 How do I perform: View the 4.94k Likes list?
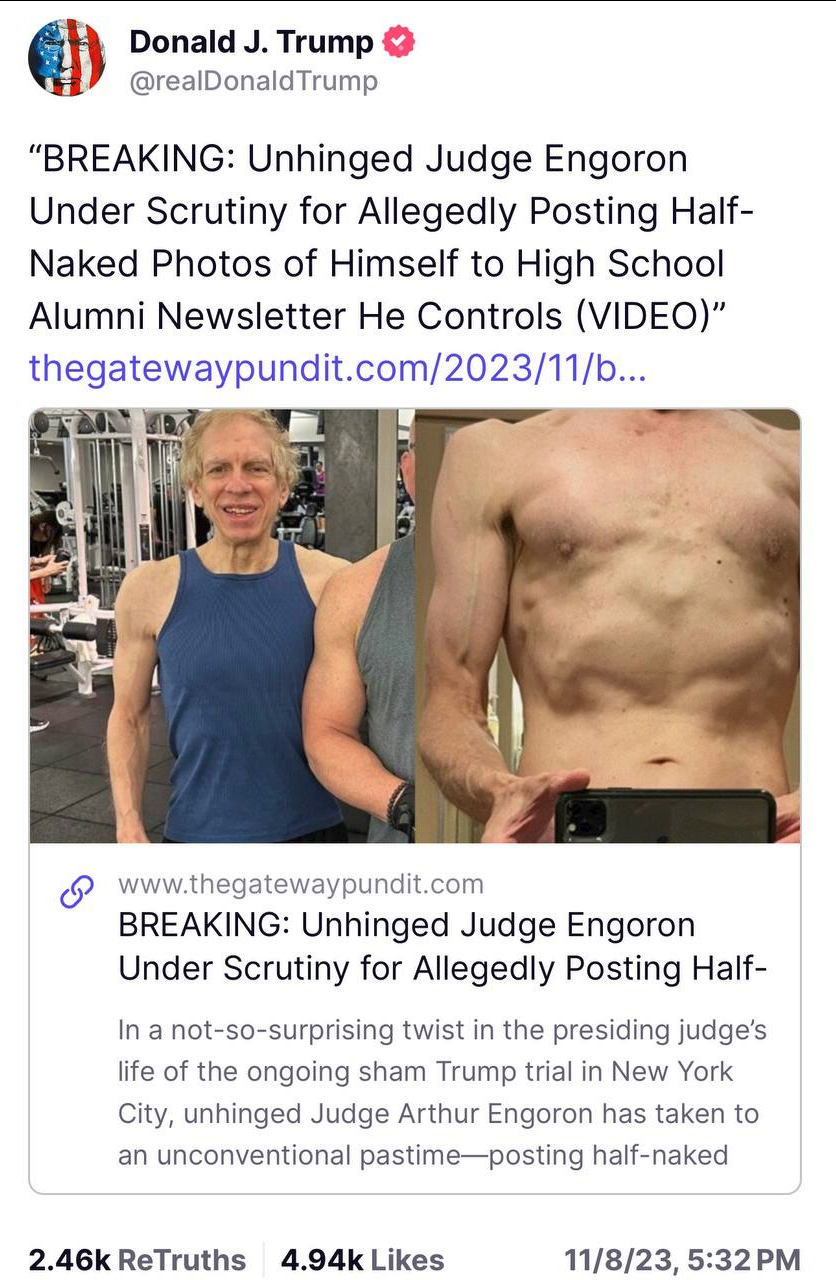pyautogui.click(x=362, y=1232)
